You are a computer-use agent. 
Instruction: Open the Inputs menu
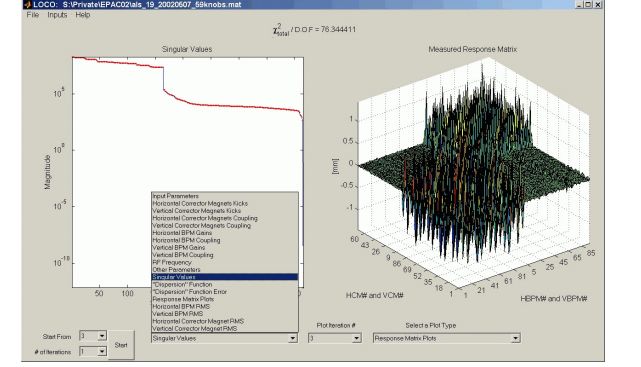[x=57, y=15]
